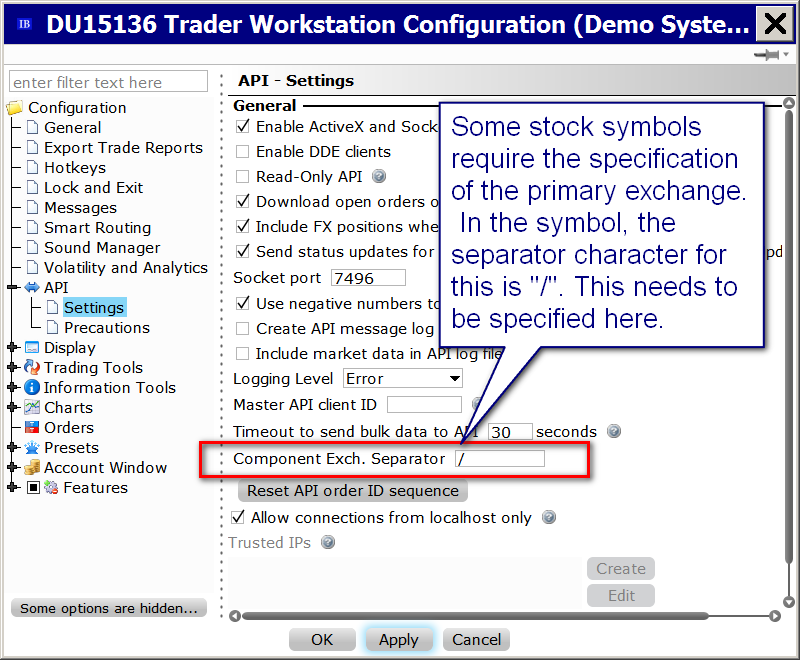Click the Edit trusted IP button
Screen dimensions: 800x660
[x=621, y=595]
